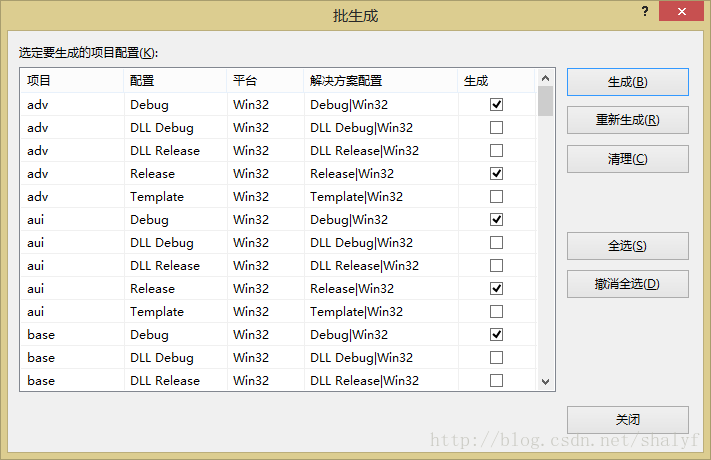Click the scrollbar up arrow
The image size is (711, 460).
(545, 78)
